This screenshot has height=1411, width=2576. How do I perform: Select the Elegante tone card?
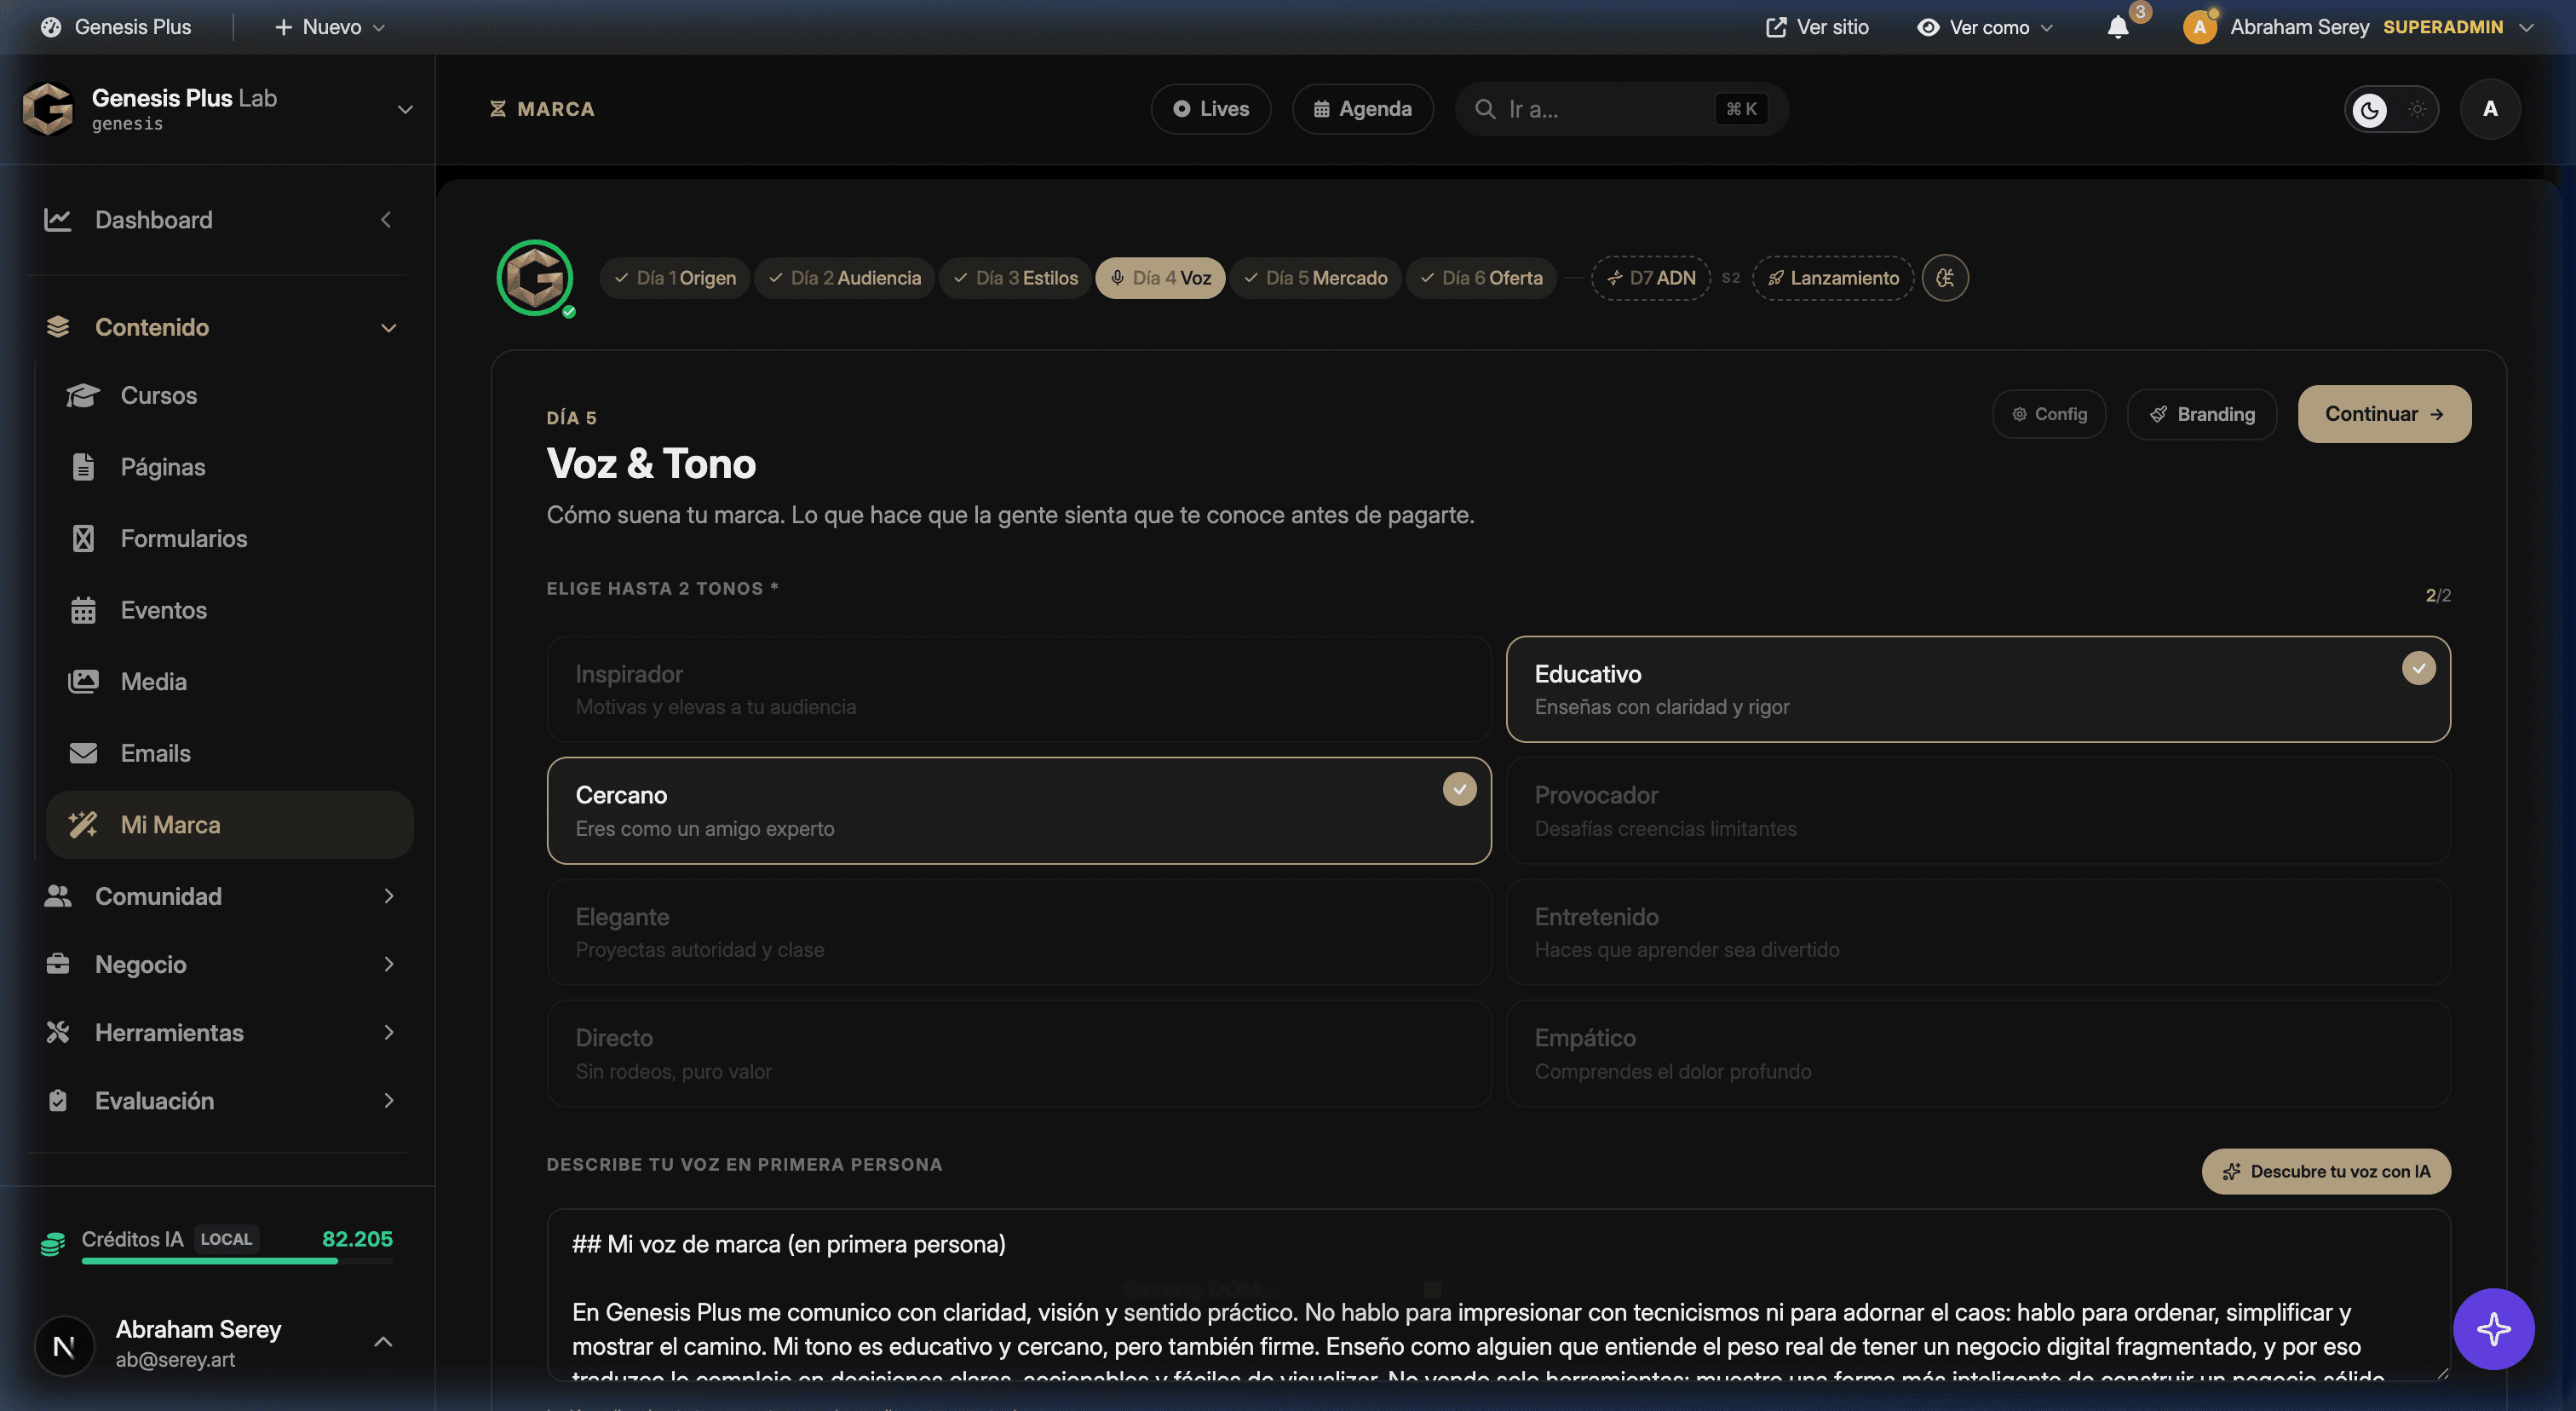tap(1019, 932)
